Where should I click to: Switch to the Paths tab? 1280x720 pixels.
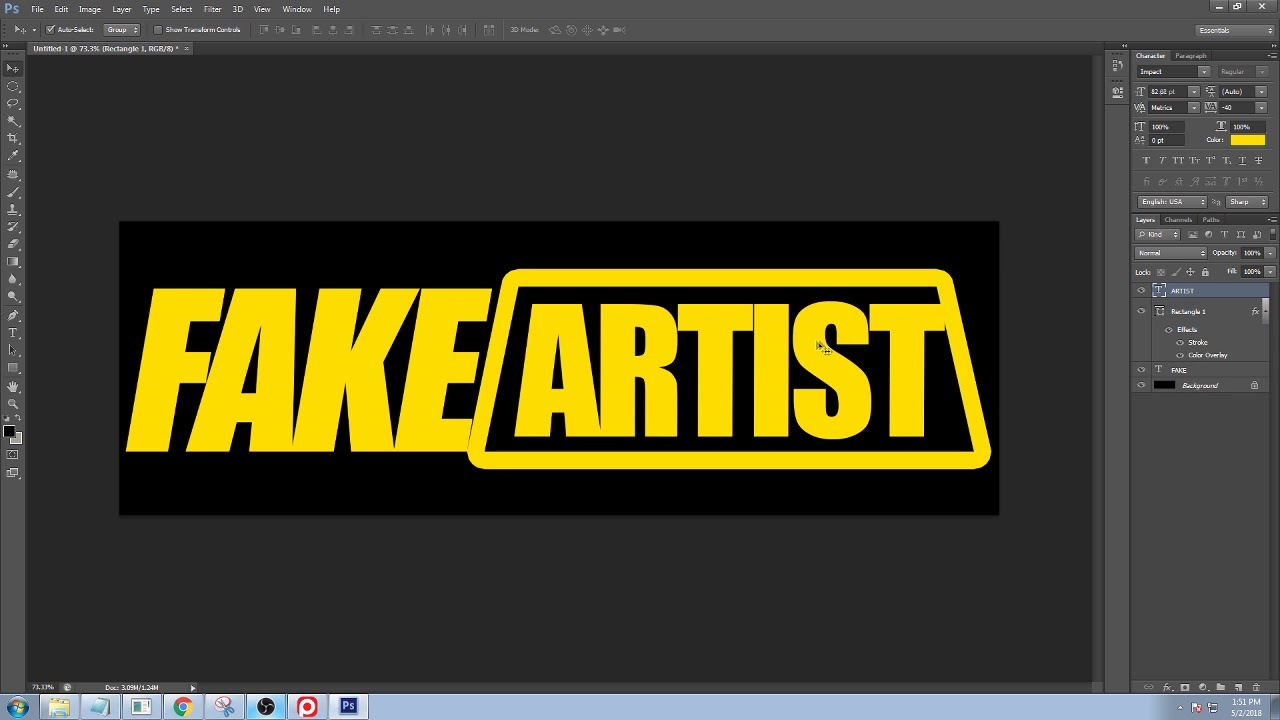coord(1211,220)
